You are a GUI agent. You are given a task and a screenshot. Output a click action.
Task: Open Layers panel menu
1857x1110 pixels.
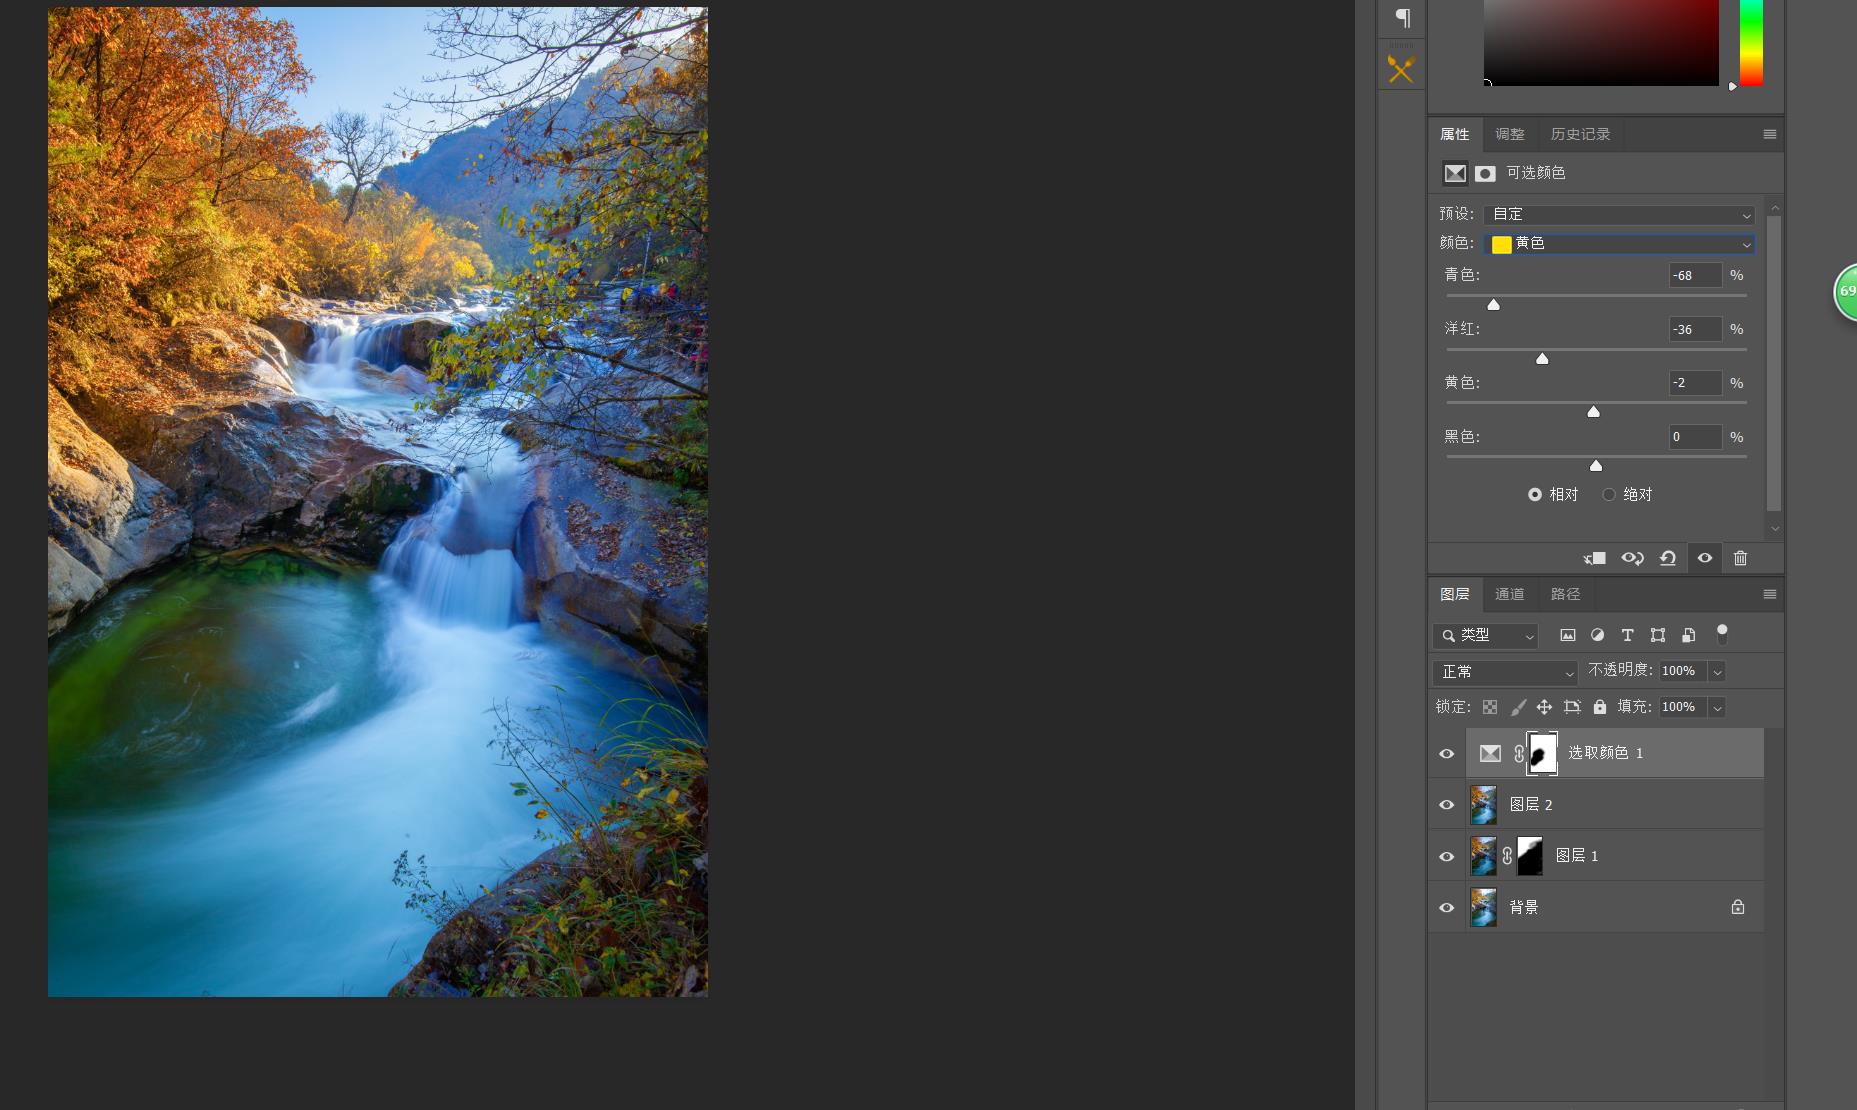point(1769,594)
